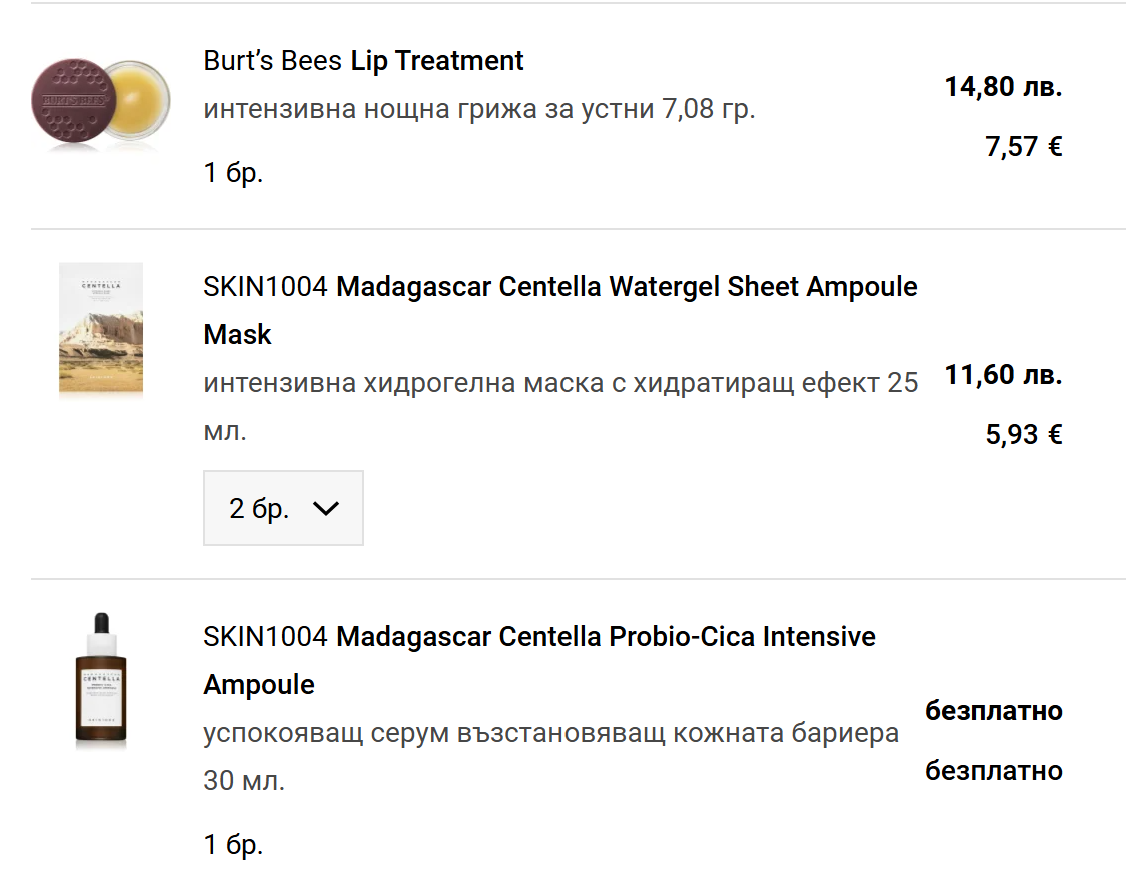Image resolution: width=1126 pixels, height=878 pixels.
Task: Click the Probio-Cica Ampoule bottle image
Action: pos(100,679)
